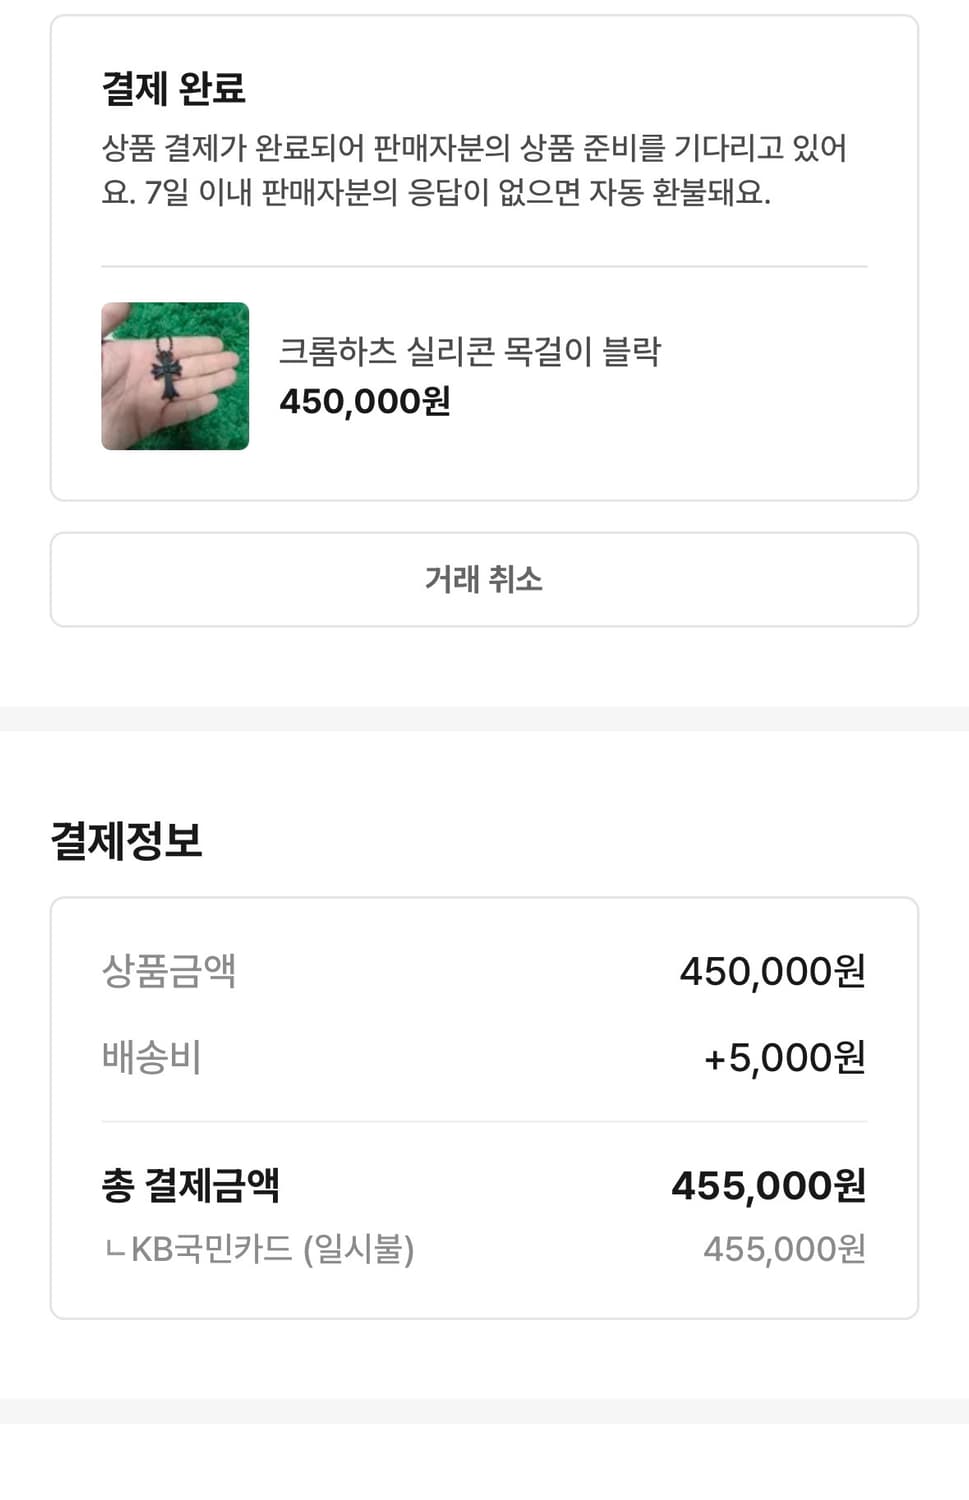Image resolution: width=969 pixels, height=1500 pixels.
Task: Select the 총 결제금액 label
Action: tap(190, 1185)
